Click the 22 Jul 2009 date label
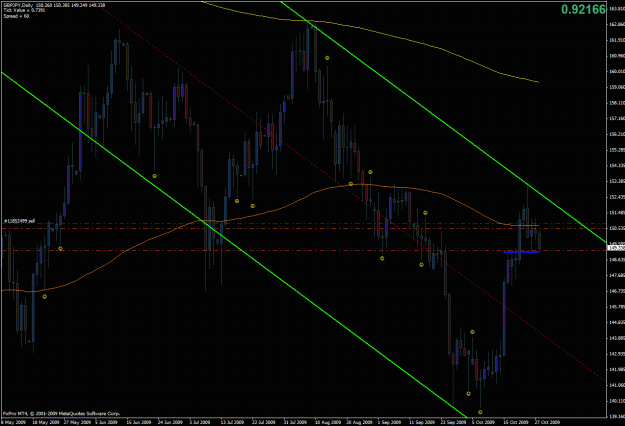This screenshot has height=426, width=625. click(x=263, y=422)
